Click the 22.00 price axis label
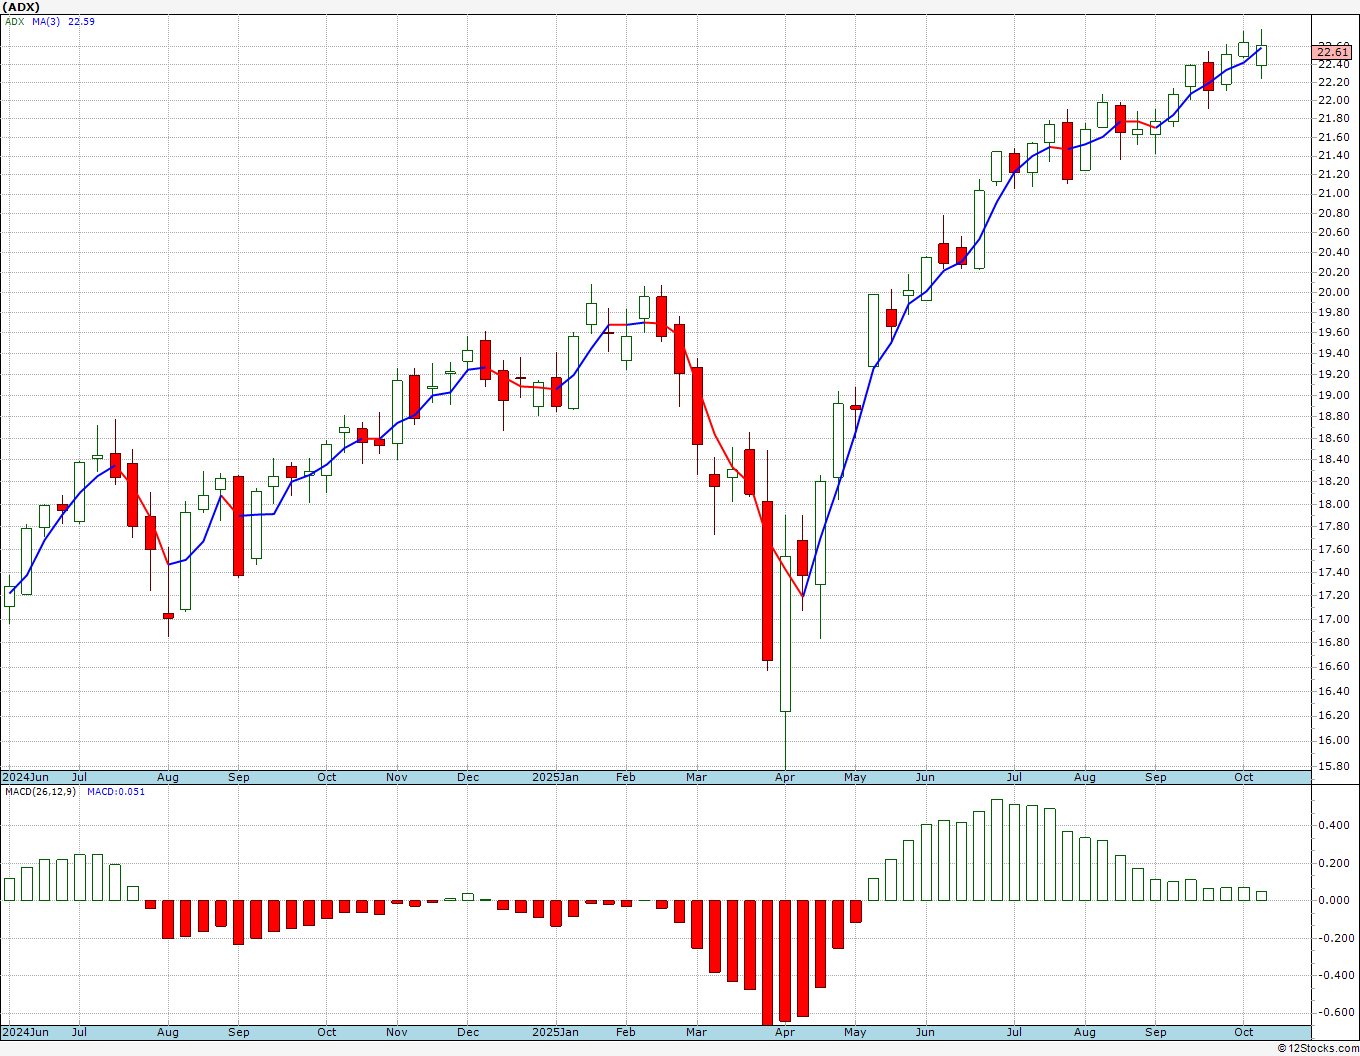The height and width of the screenshot is (1056, 1360). (x=1335, y=100)
